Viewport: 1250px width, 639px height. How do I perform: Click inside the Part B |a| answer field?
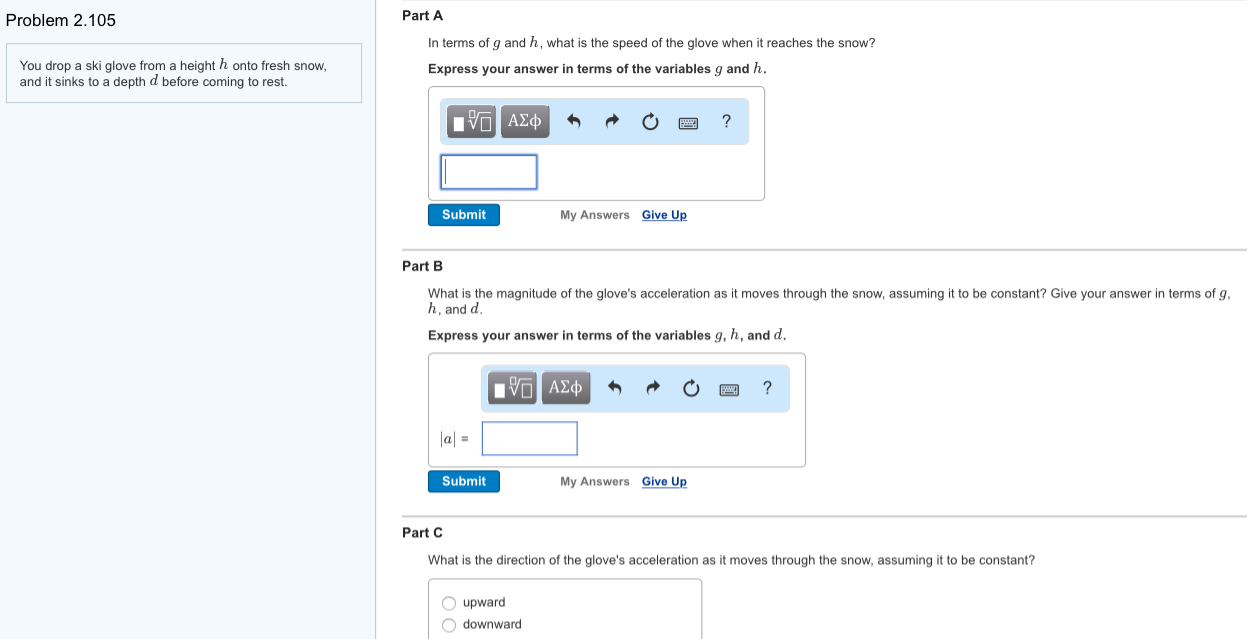[x=529, y=438]
